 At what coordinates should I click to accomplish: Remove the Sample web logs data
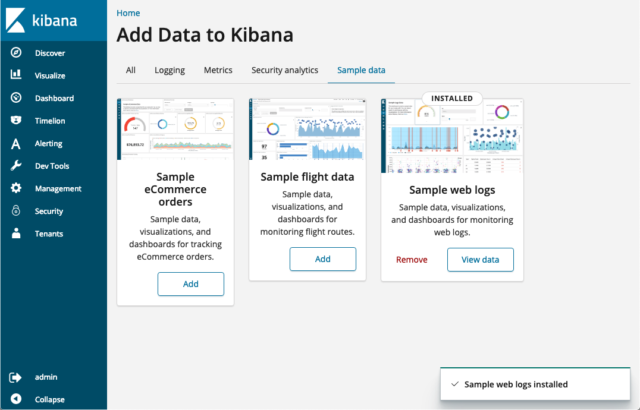click(x=411, y=260)
